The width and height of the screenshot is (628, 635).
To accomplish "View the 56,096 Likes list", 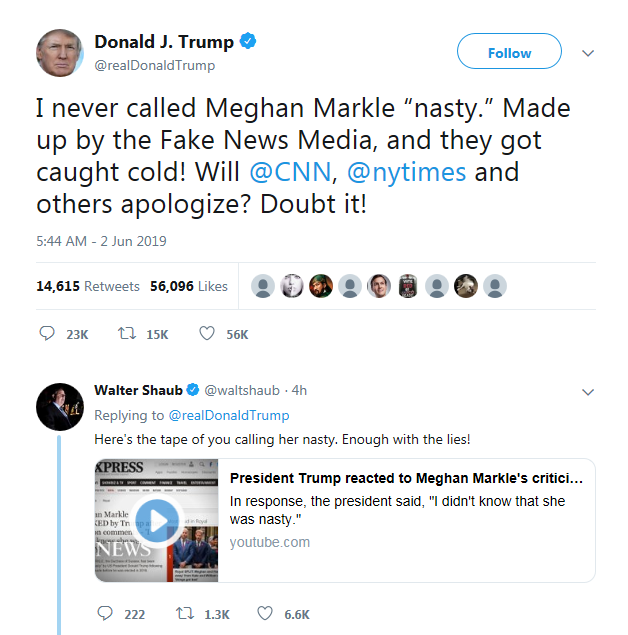I will pos(189,286).
